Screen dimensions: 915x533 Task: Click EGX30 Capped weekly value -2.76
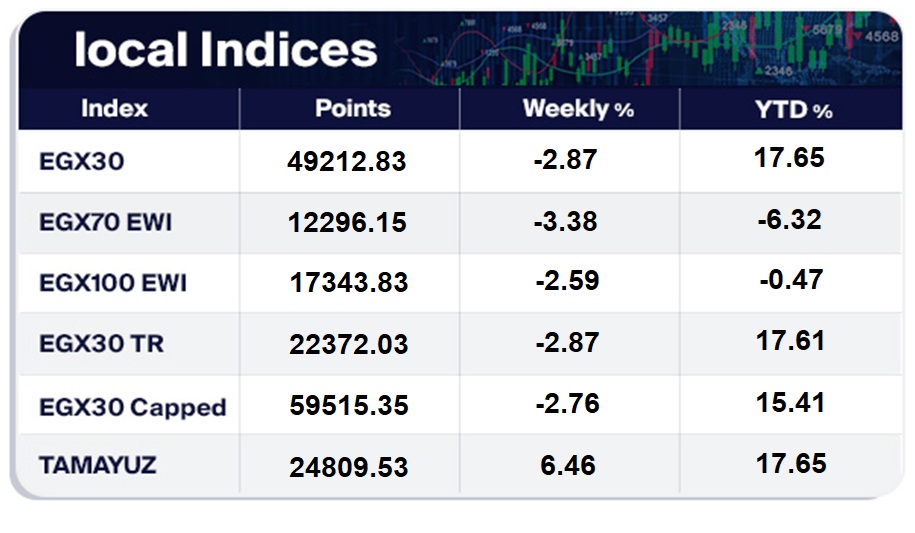566,403
